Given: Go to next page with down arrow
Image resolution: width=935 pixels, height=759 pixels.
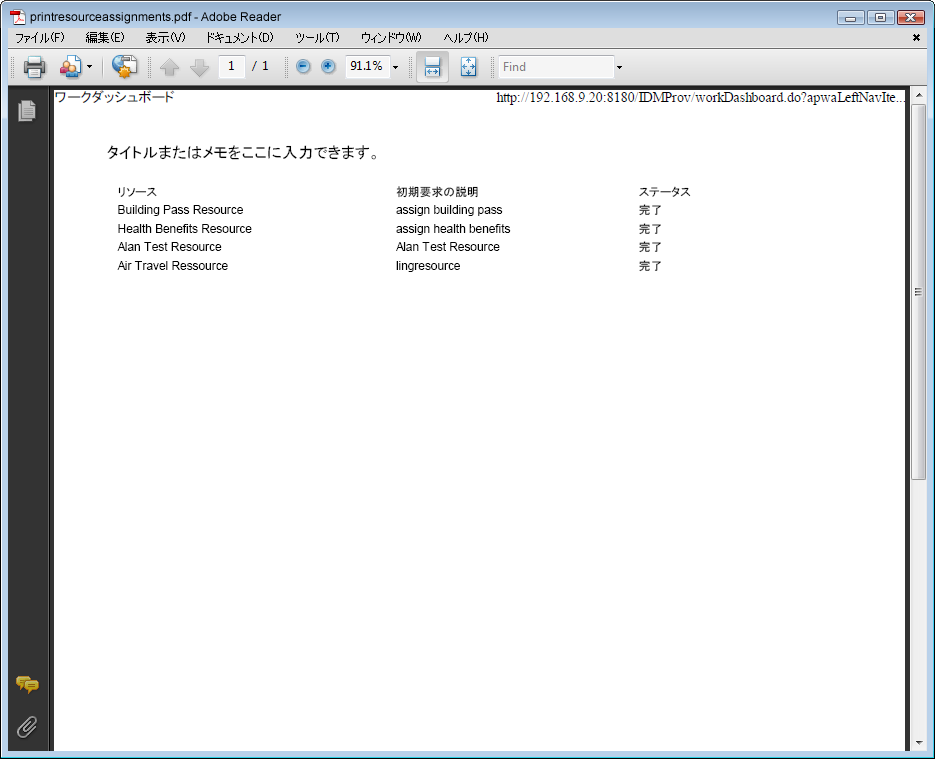Looking at the screenshot, I should pyautogui.click(x=199, y=67).
